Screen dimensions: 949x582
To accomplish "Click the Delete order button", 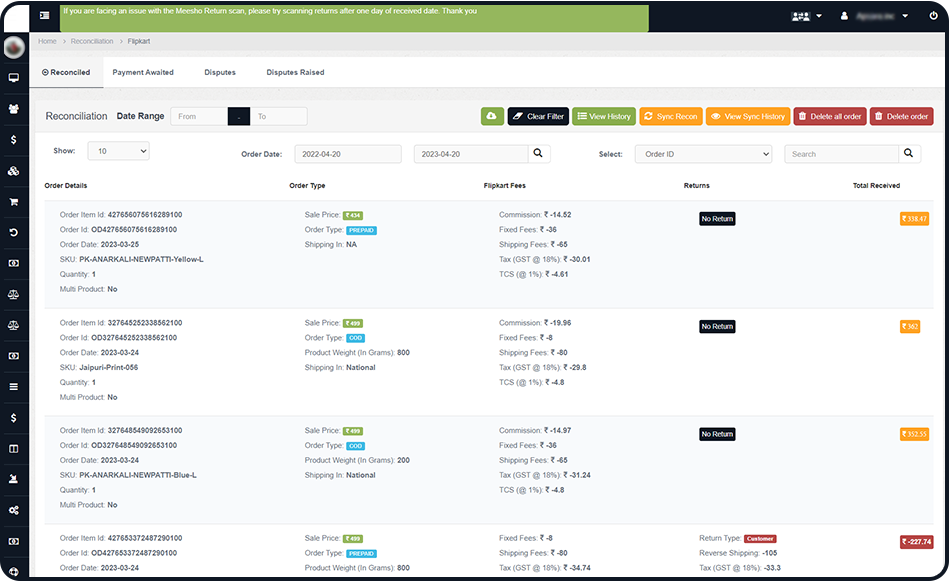I will pyautogui.click(x=902, y=116).
